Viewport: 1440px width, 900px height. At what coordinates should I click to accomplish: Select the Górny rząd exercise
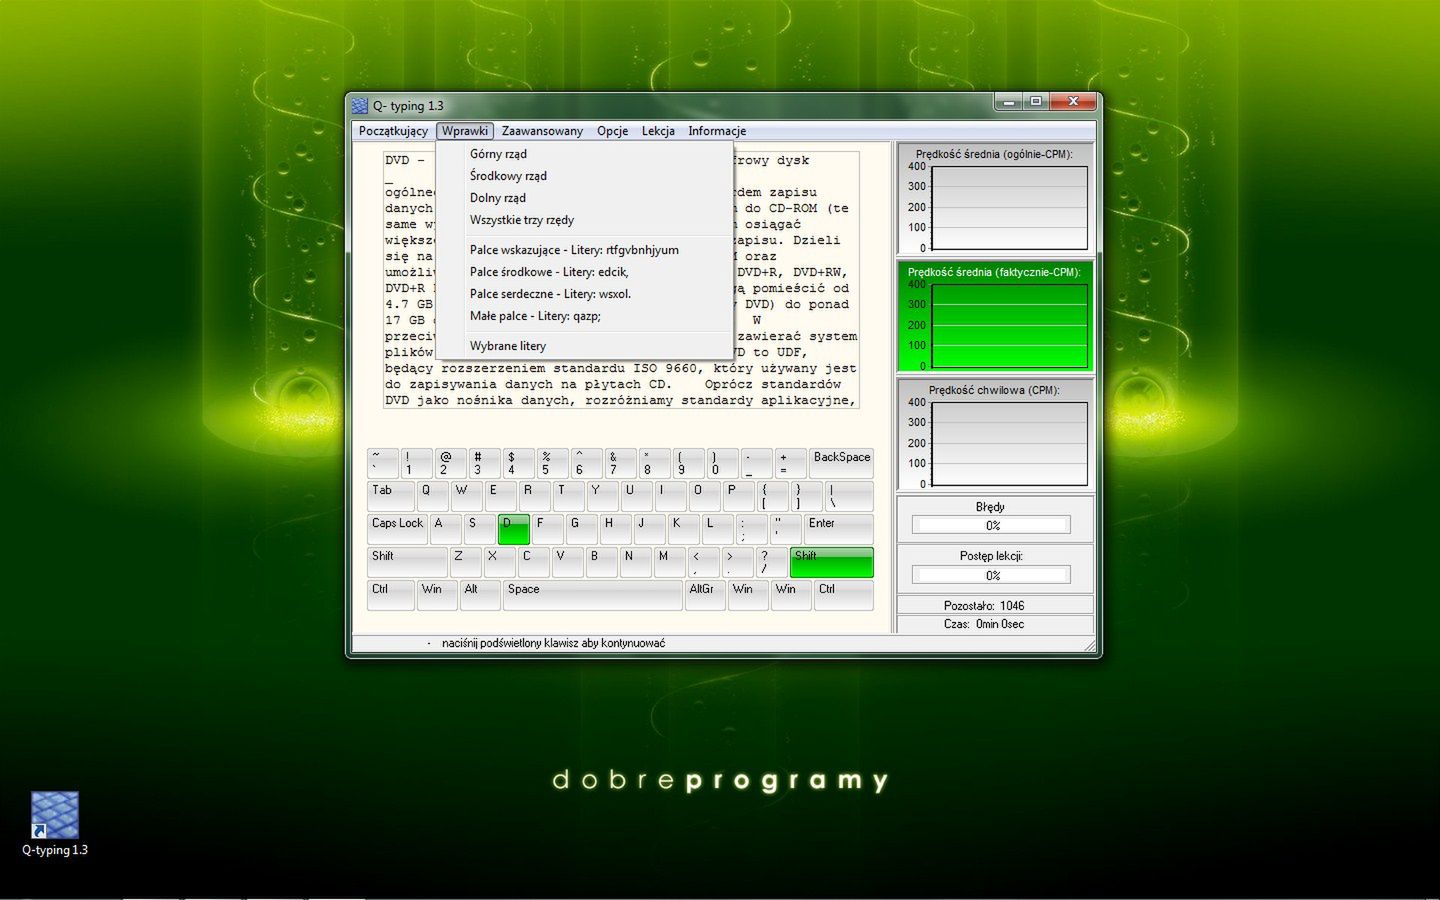(585, 154)
